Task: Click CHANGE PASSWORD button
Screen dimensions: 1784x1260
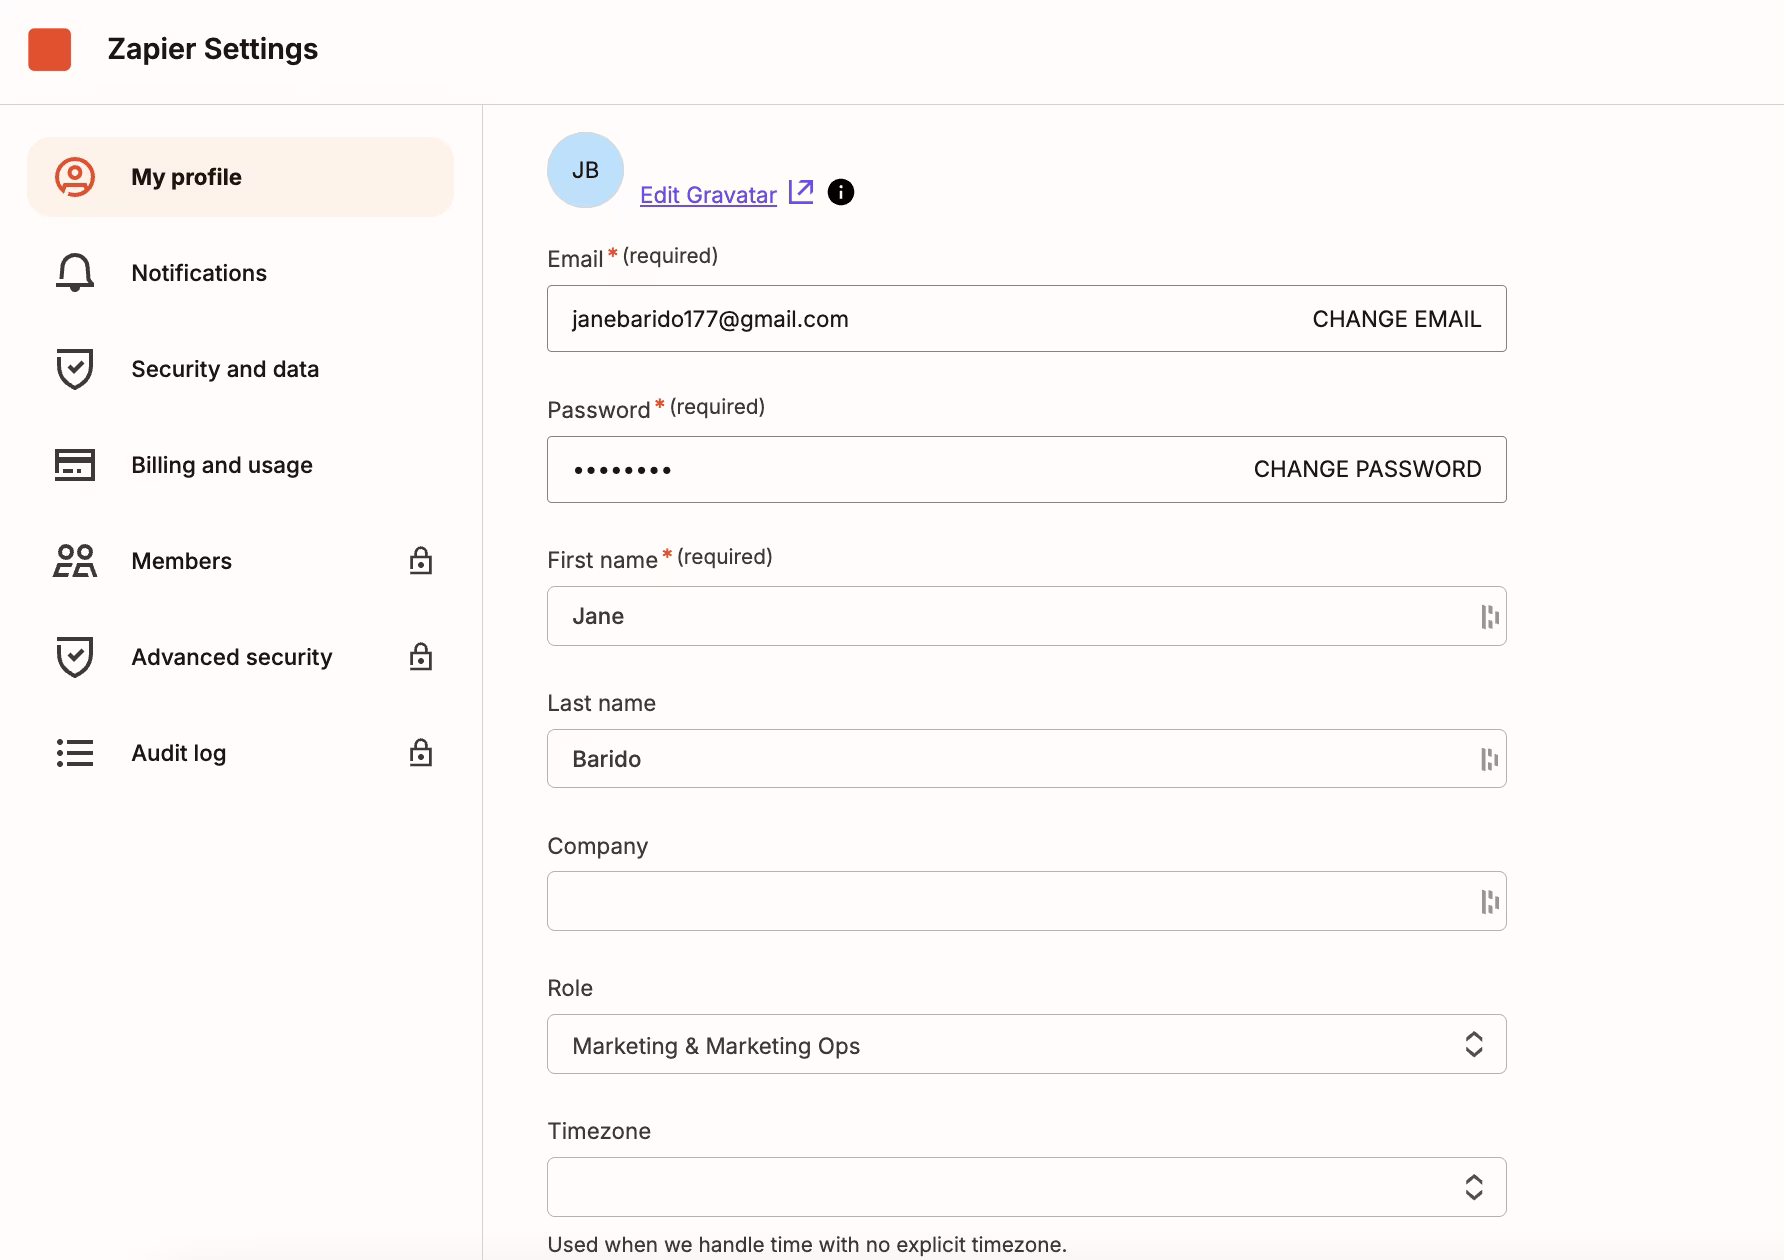Action: click(1367, 469)
